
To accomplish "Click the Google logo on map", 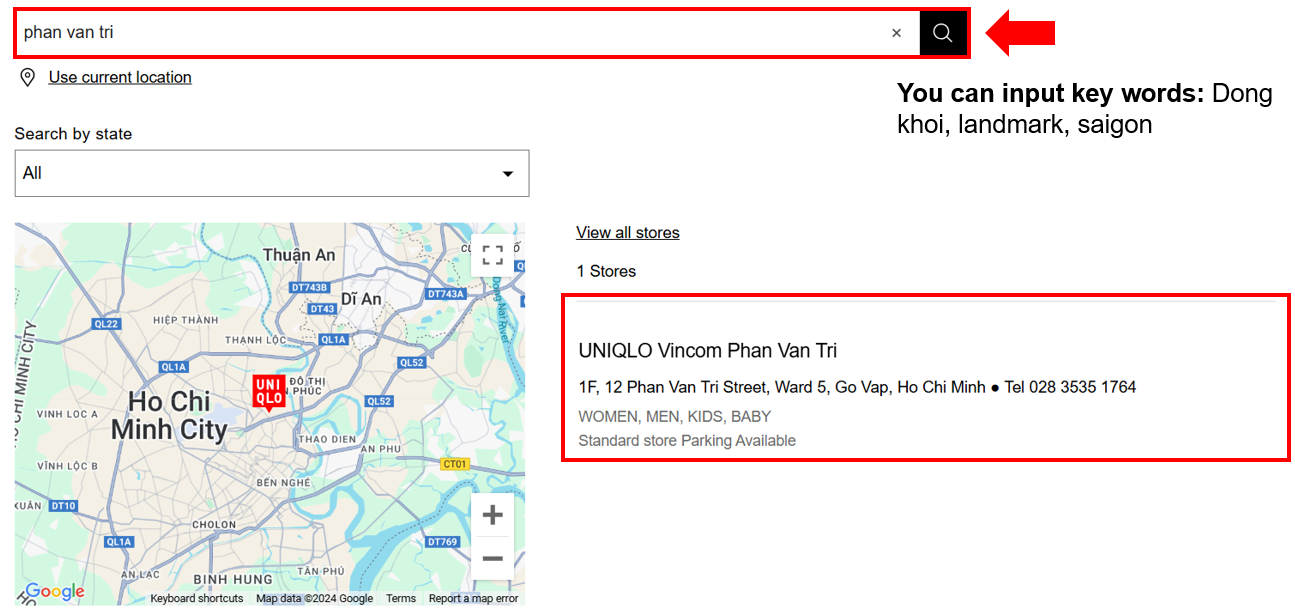I will 54,592.
